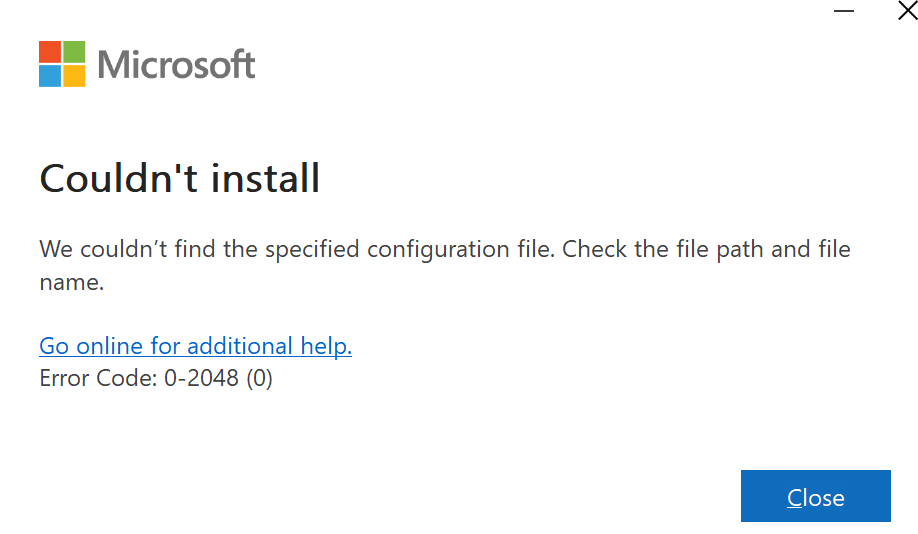Click the word 'install' in the heading
This screenshot has width=918, height=534.
pos(265,178)
